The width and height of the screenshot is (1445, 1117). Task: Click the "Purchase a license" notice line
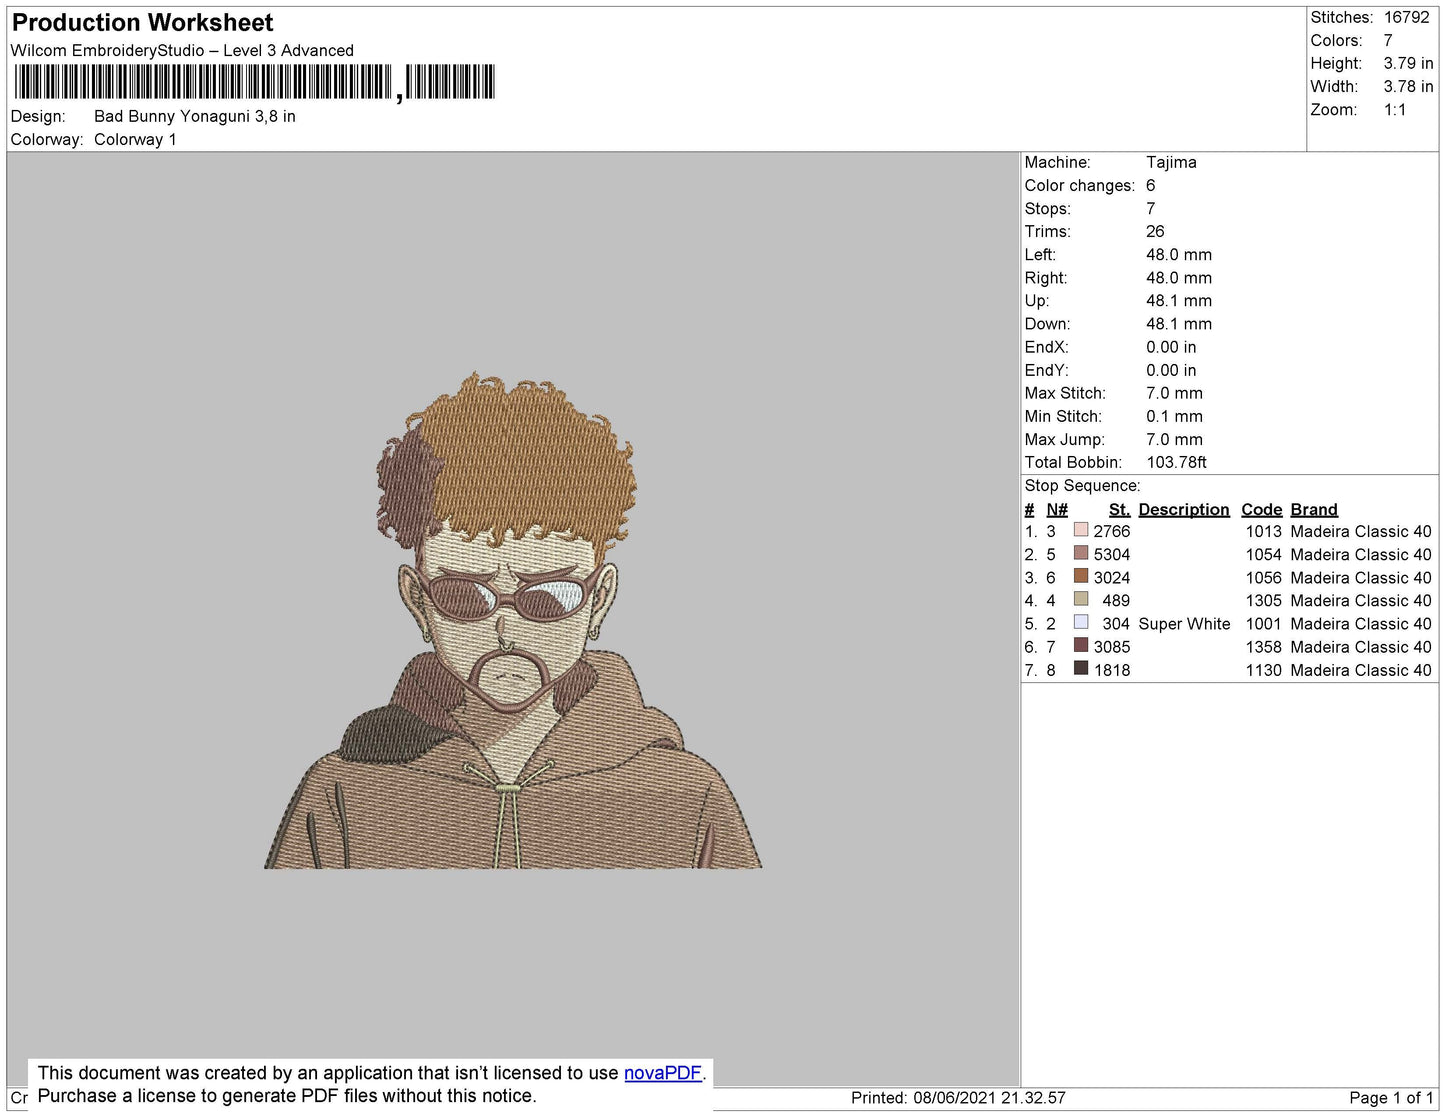287,1096
